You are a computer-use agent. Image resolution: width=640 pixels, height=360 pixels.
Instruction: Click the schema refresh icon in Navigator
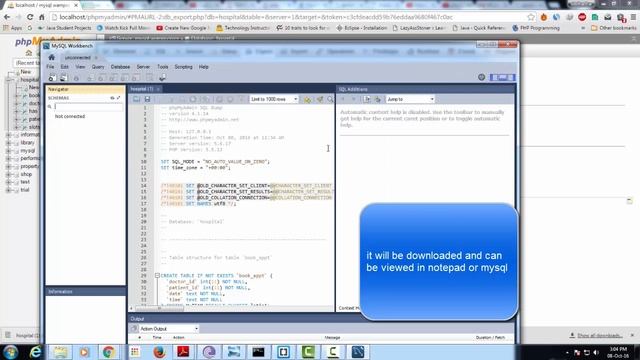pos(112,98)
